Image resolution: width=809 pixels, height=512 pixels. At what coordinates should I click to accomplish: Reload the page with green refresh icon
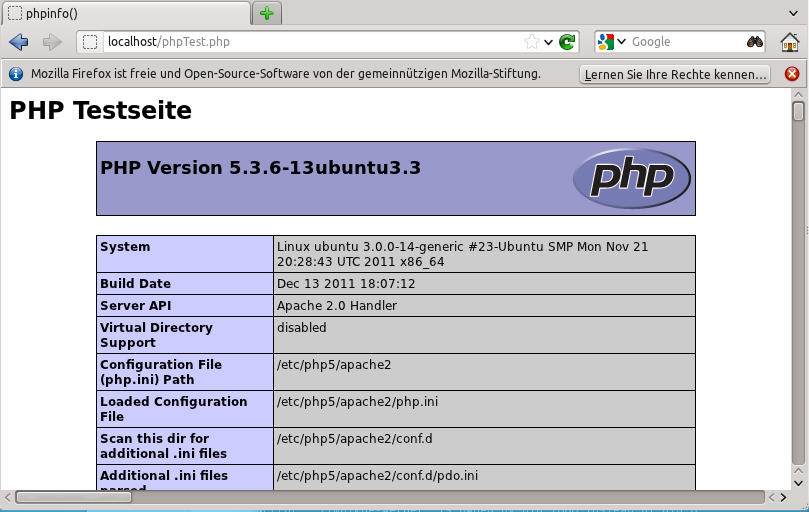coord(567,42)
